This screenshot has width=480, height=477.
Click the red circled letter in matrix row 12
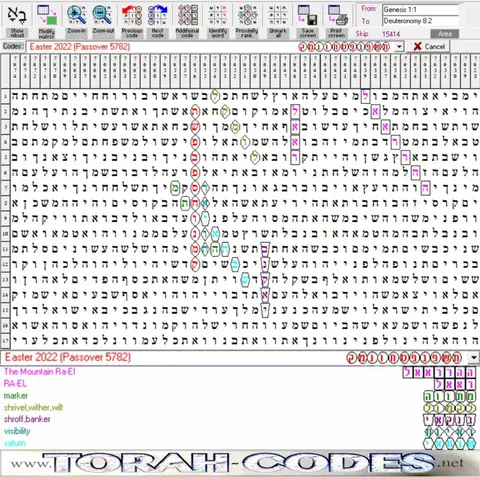[195, 264]
